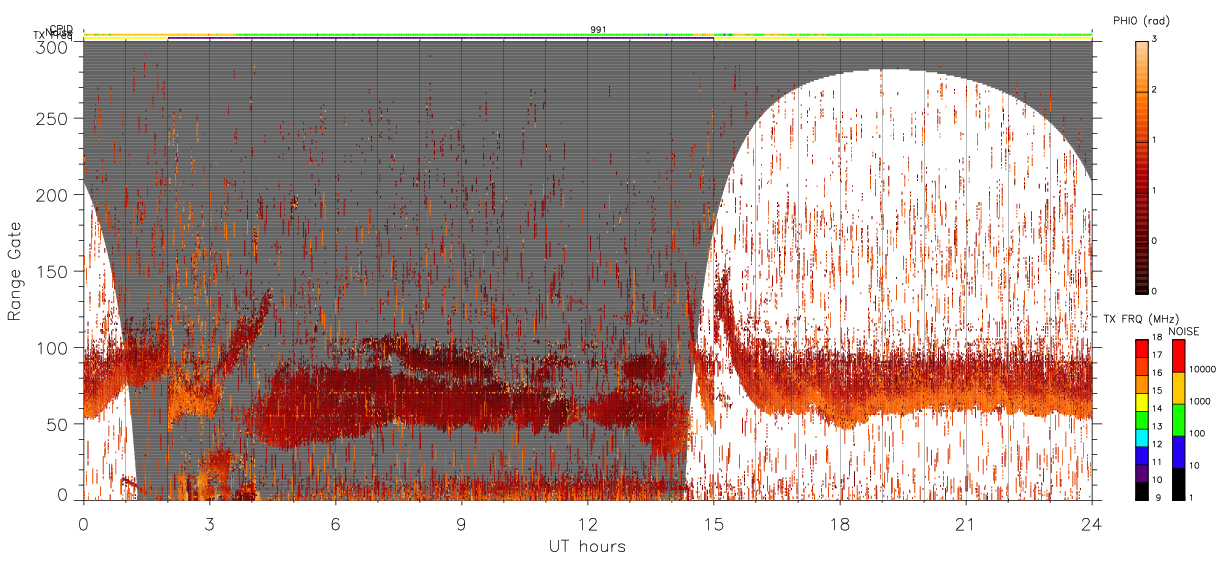This screenshot has height=567, width=1228.
Task: Click the '12' tick on the UT hours axis
Action: click(x=588, y=524)
